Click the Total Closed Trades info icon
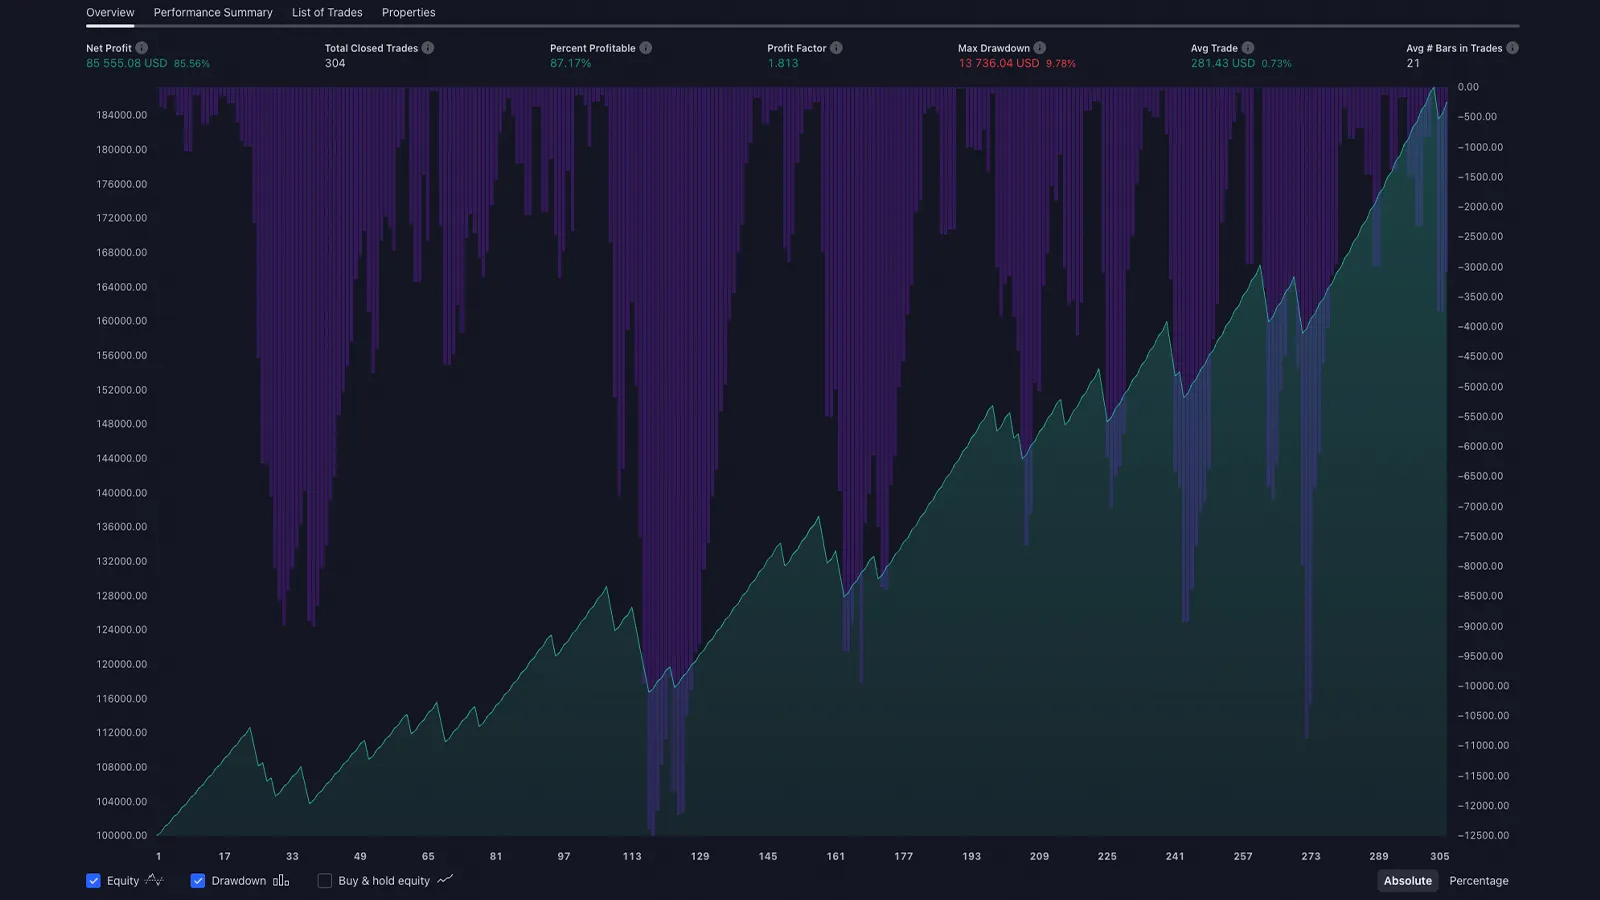The width and height of the screenshot is (1600, 900). pos(429,47)
